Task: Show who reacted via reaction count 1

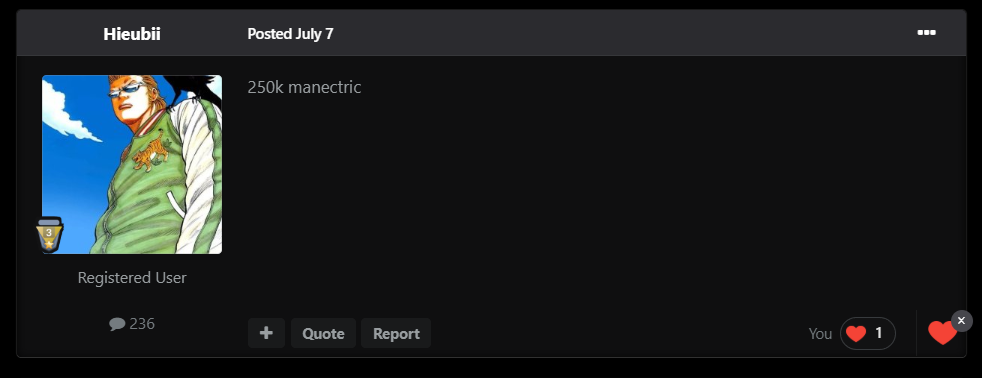Action: tap(879, 334)
